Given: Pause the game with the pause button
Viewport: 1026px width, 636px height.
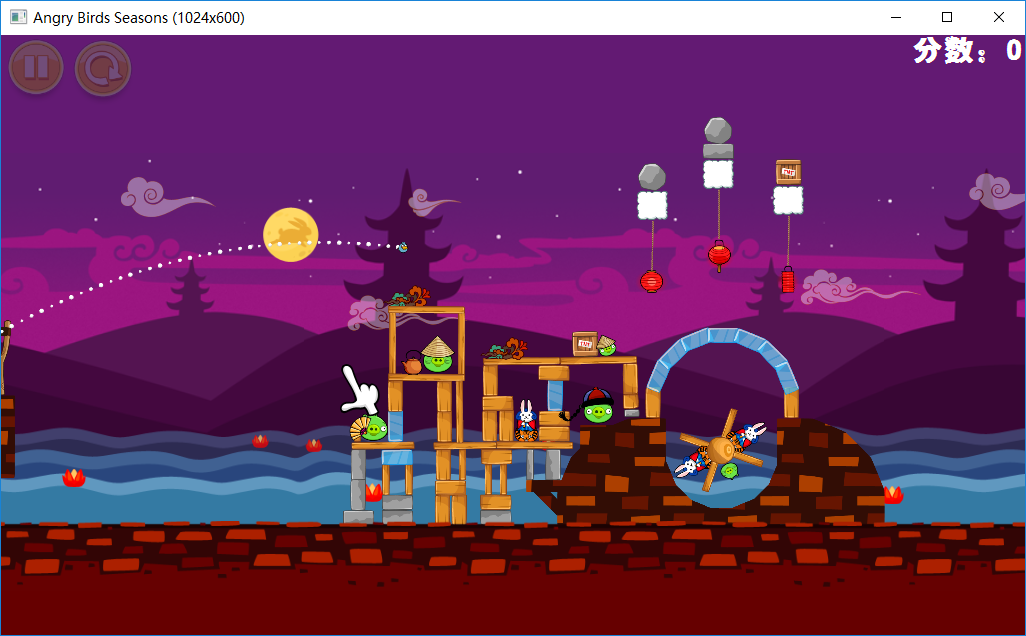Looking at the screenshot, I should point(36,67).
